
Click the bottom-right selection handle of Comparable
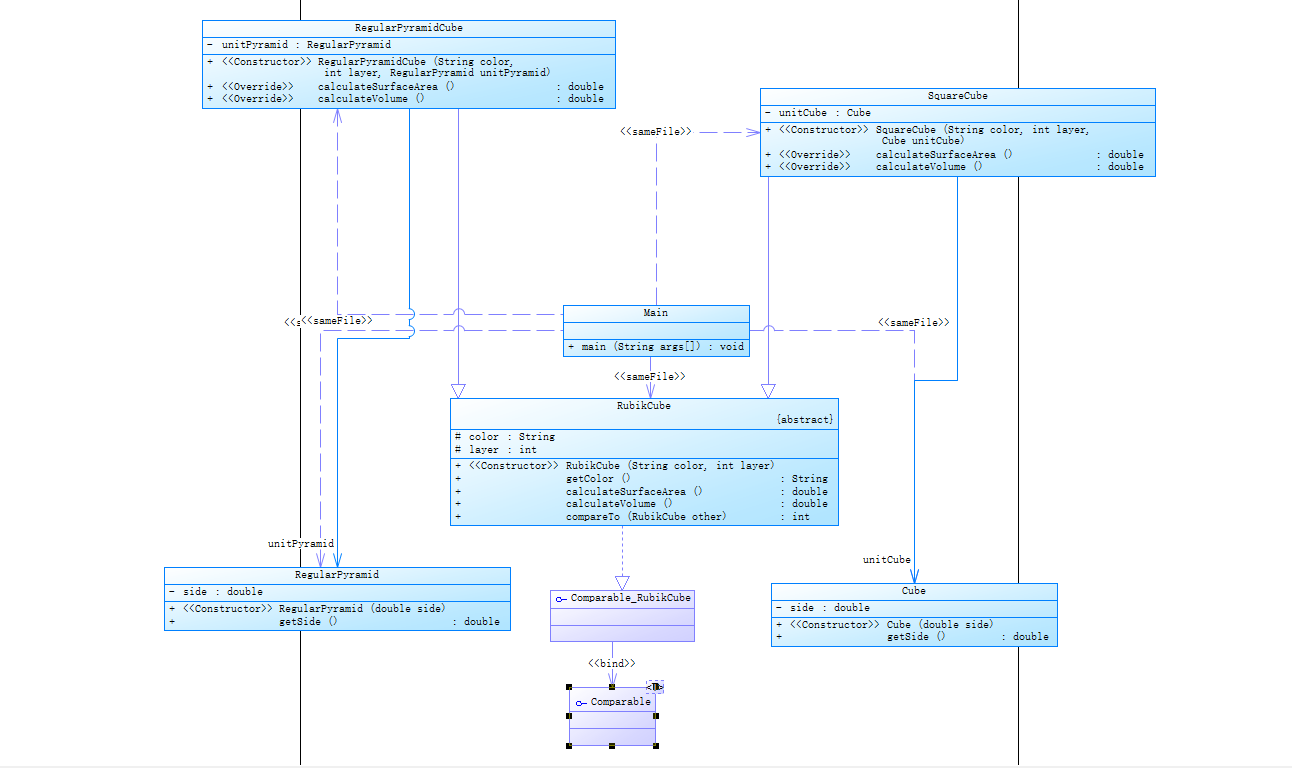click(656, 746)
